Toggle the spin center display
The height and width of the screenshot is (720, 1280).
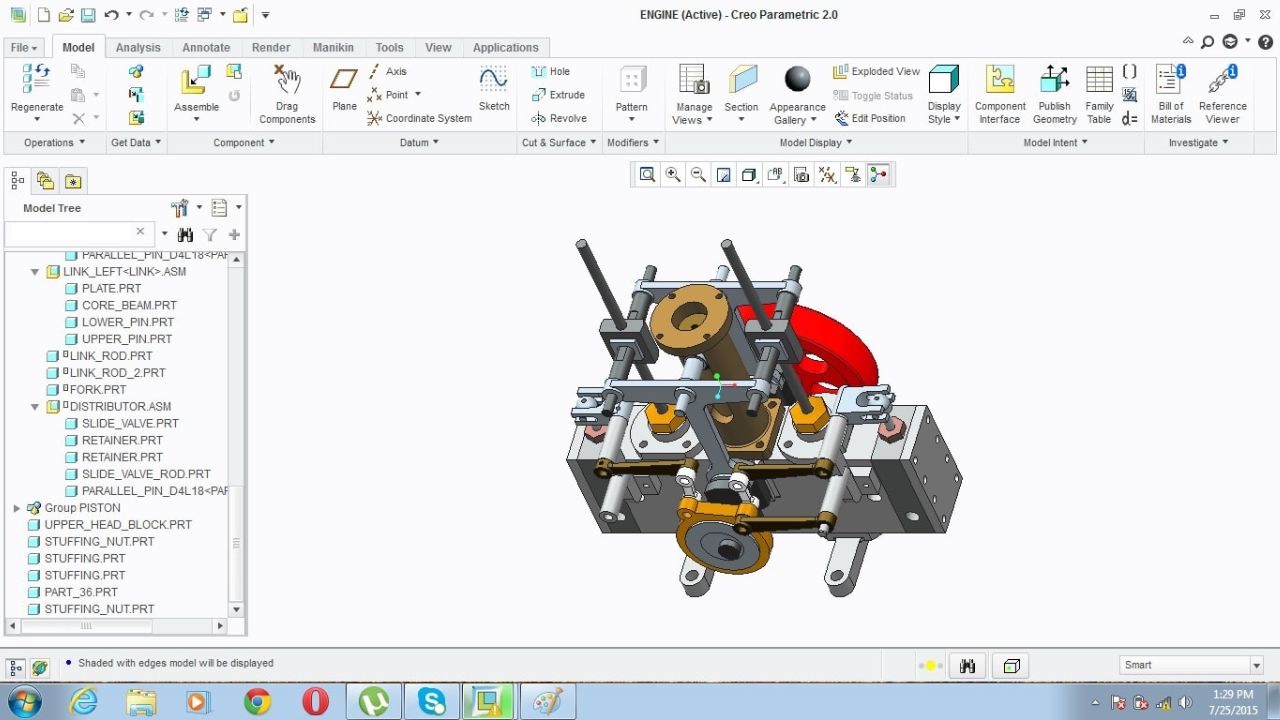pyautogui.click(x=881, y=174)
